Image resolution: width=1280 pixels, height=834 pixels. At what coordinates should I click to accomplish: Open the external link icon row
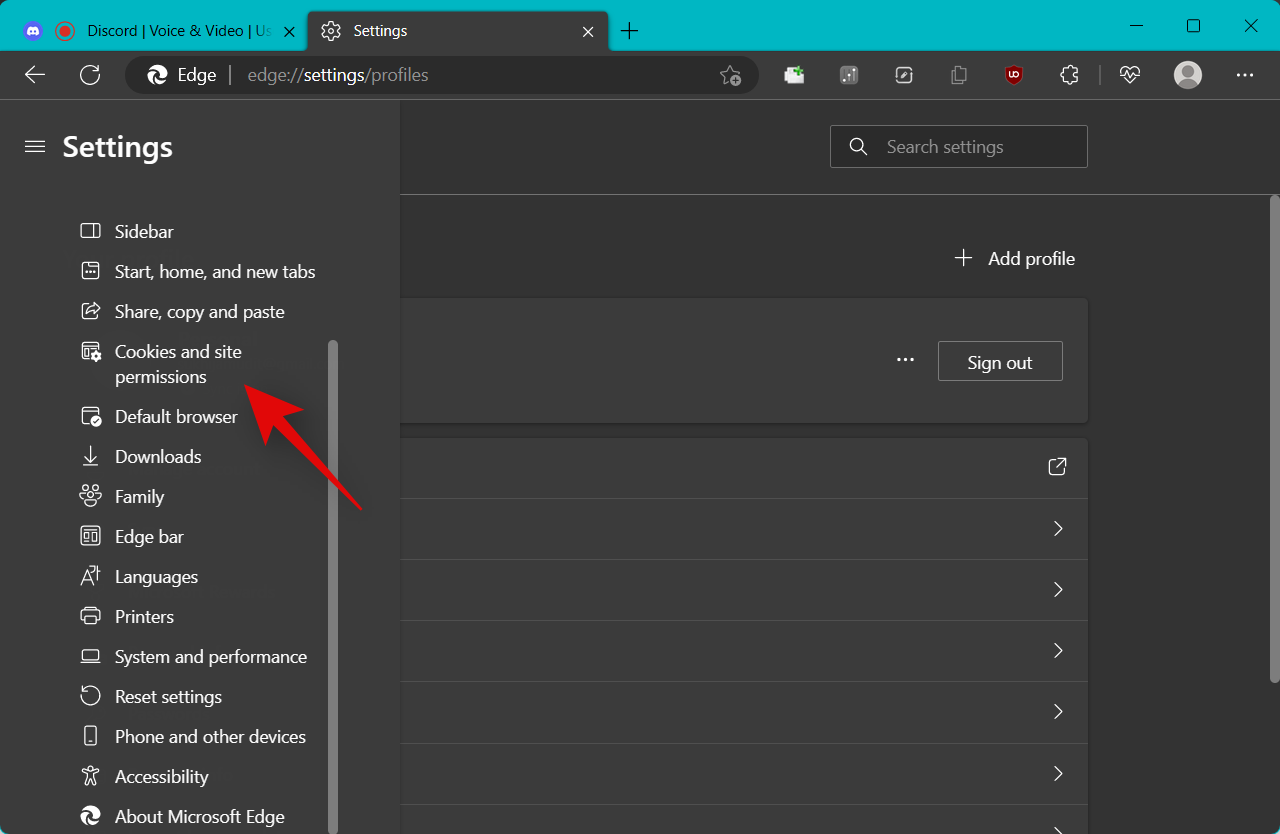(1057, 467)
